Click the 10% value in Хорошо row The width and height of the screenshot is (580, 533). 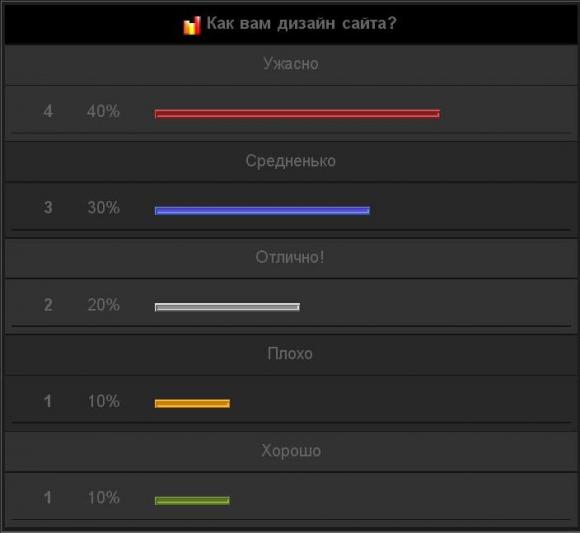(104, 497)
